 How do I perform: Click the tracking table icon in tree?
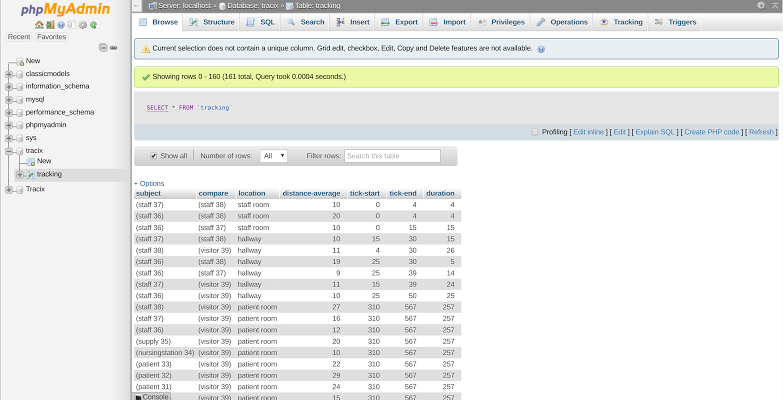click(x=30, y=175)
